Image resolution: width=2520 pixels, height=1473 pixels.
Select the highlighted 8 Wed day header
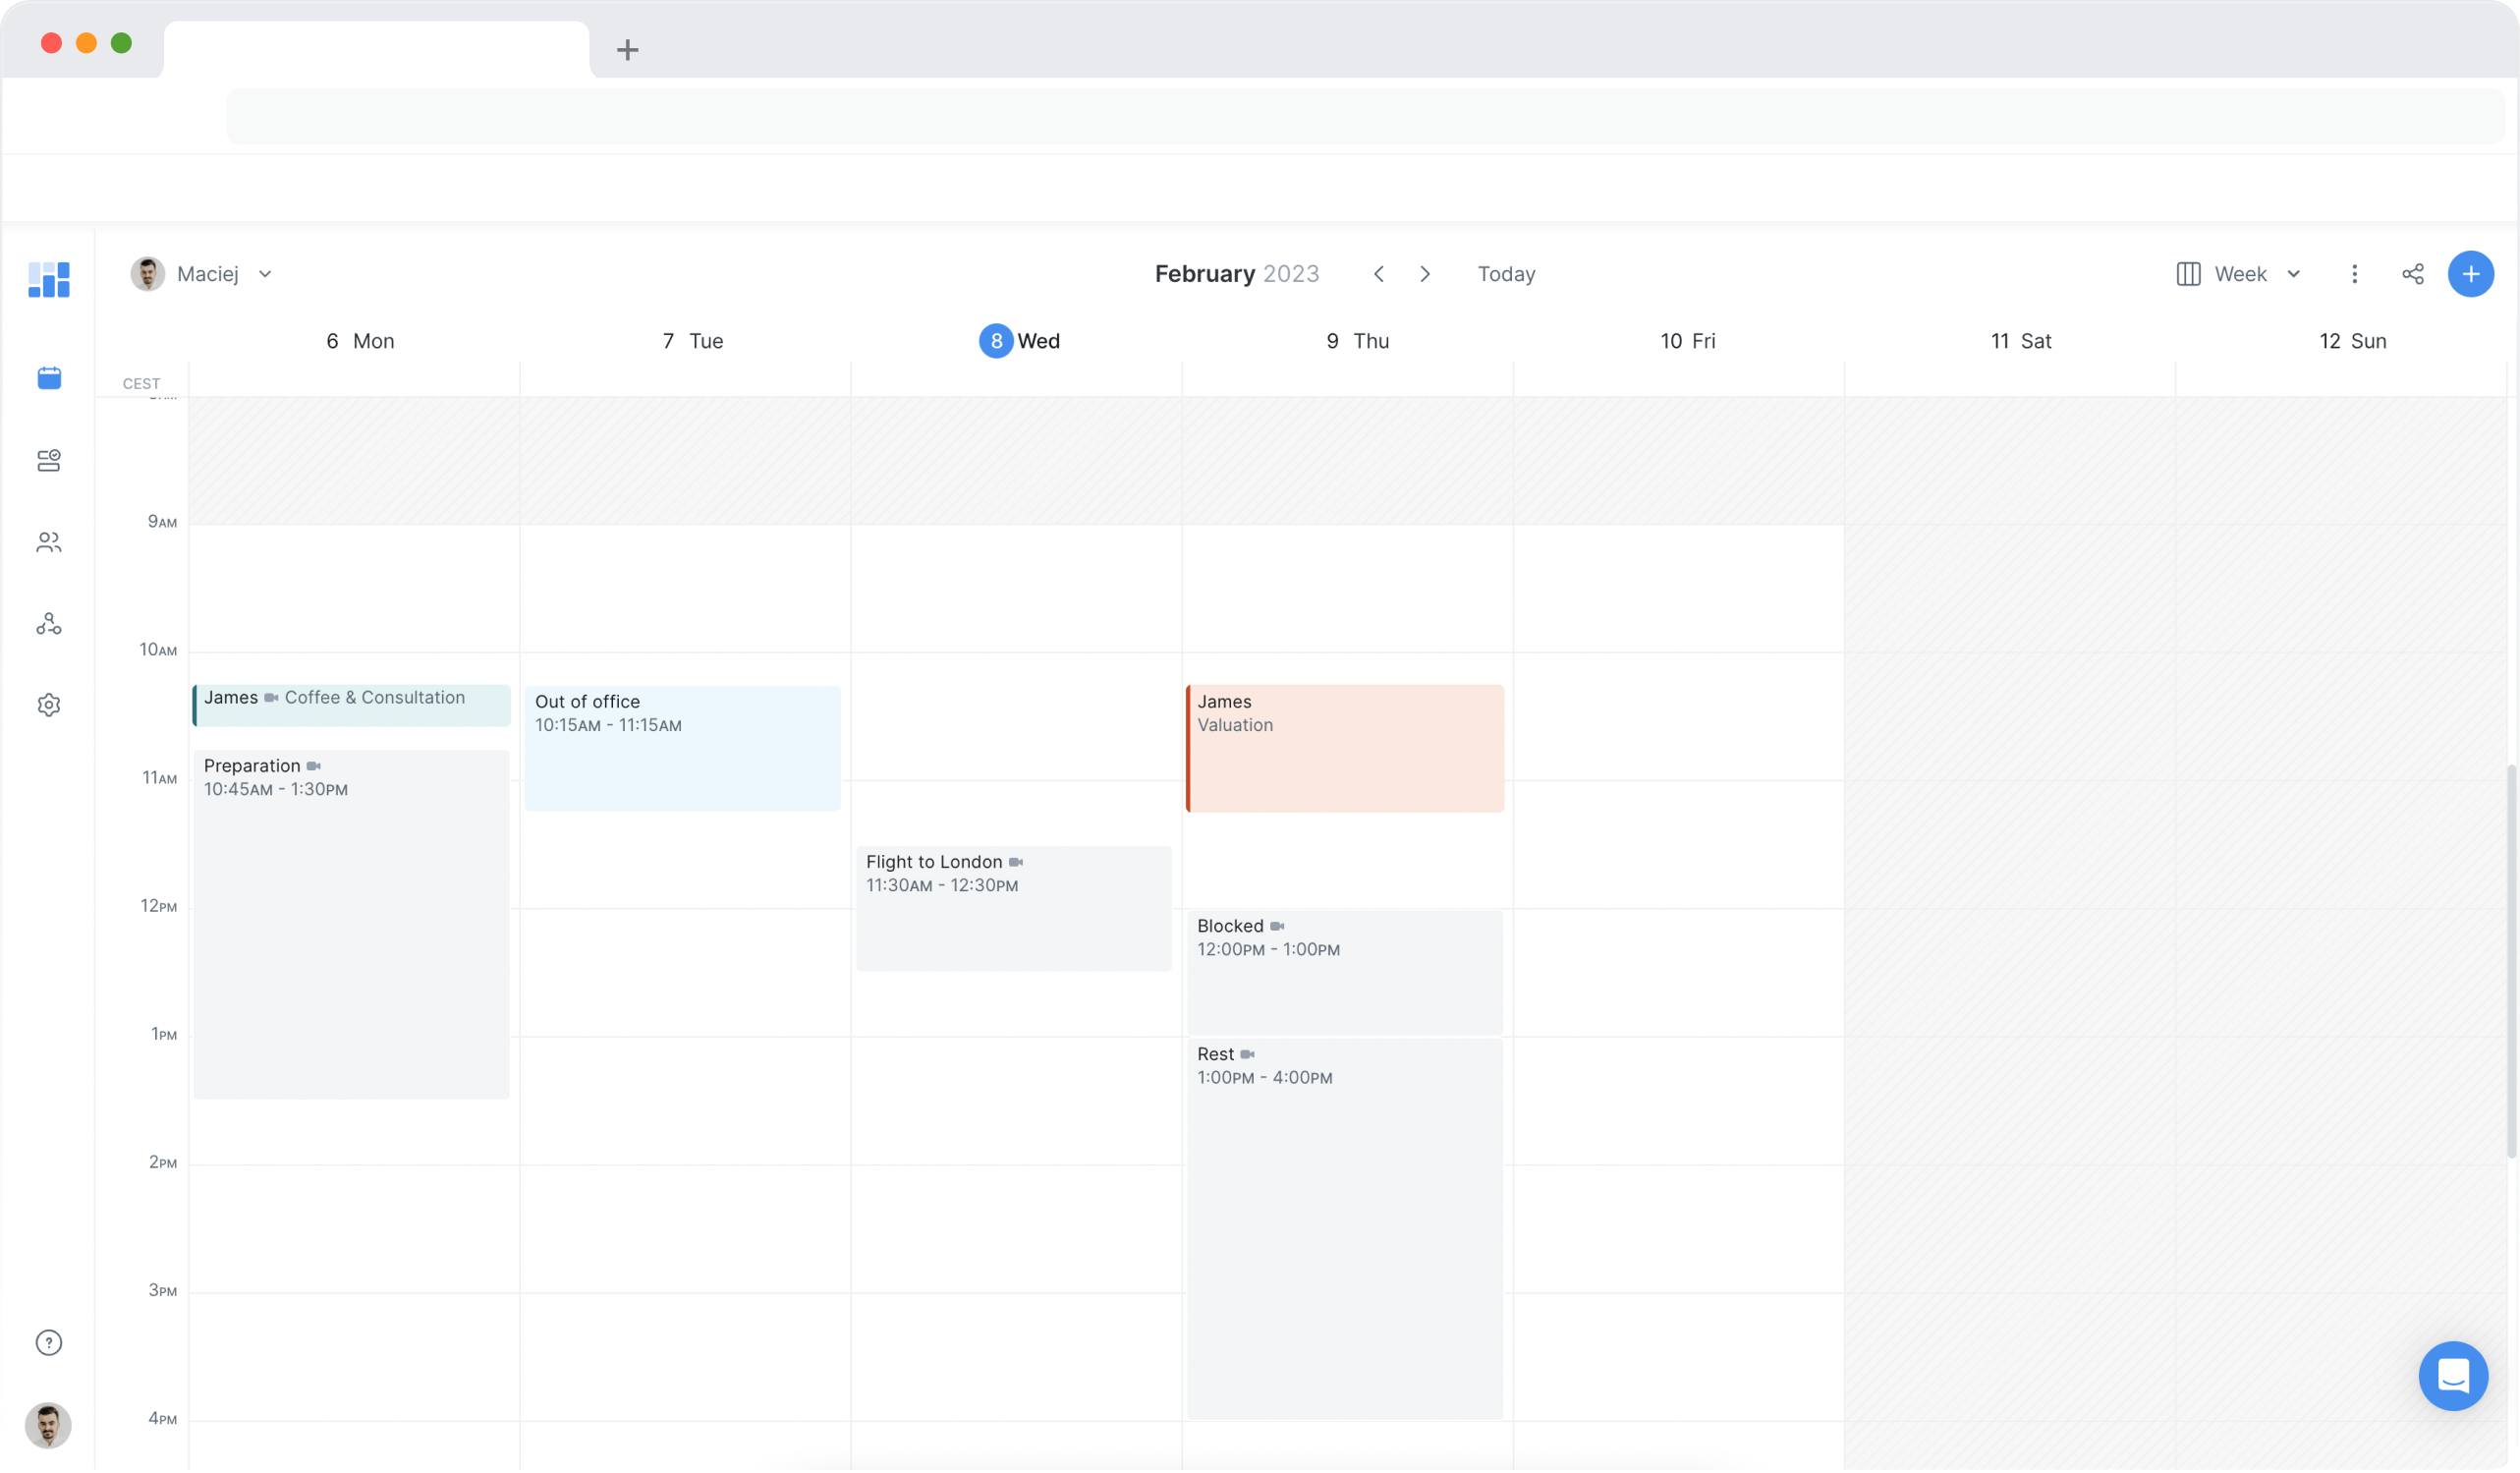tap(1020, 341)
